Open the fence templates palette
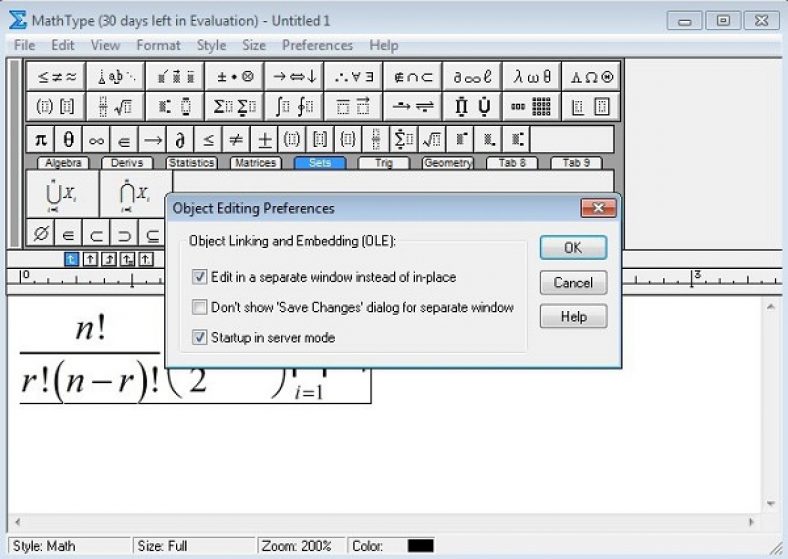Image resolution: width=788 pixels, height=559 pixels. [x=56, y=106]
